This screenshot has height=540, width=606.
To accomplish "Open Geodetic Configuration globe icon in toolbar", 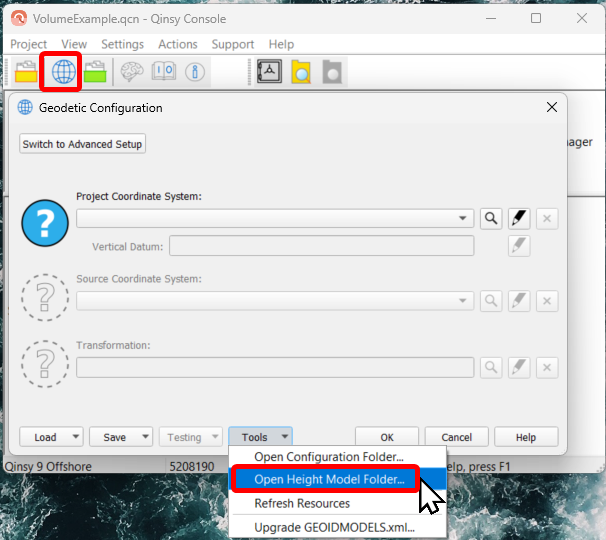I will [x=64, y=72].
